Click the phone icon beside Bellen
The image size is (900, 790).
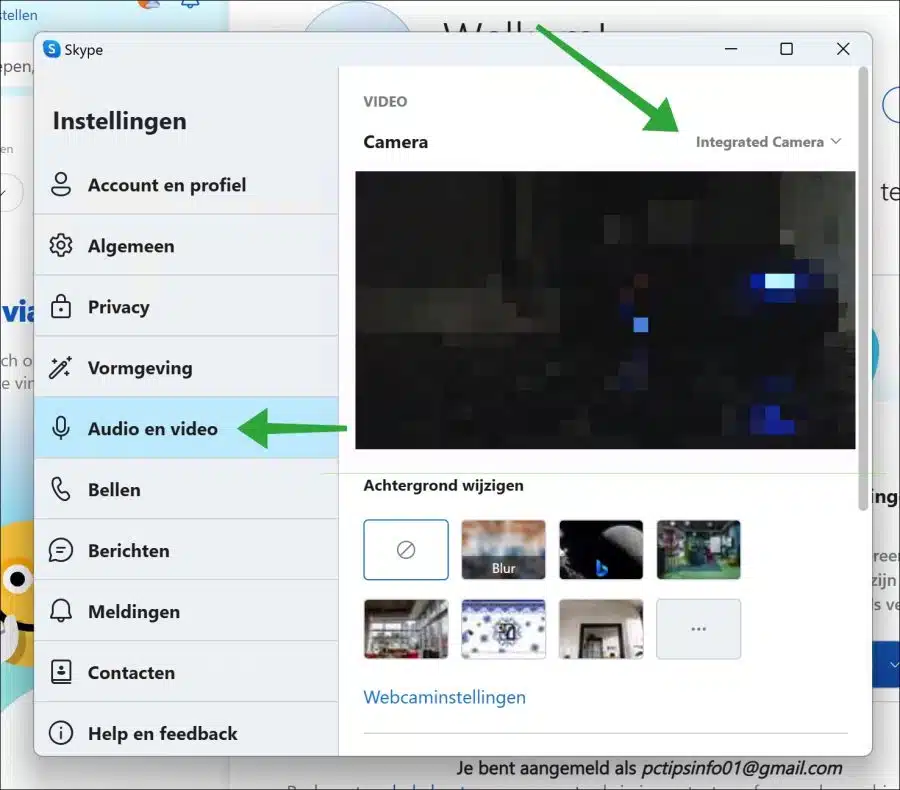(x=61, y=489)
